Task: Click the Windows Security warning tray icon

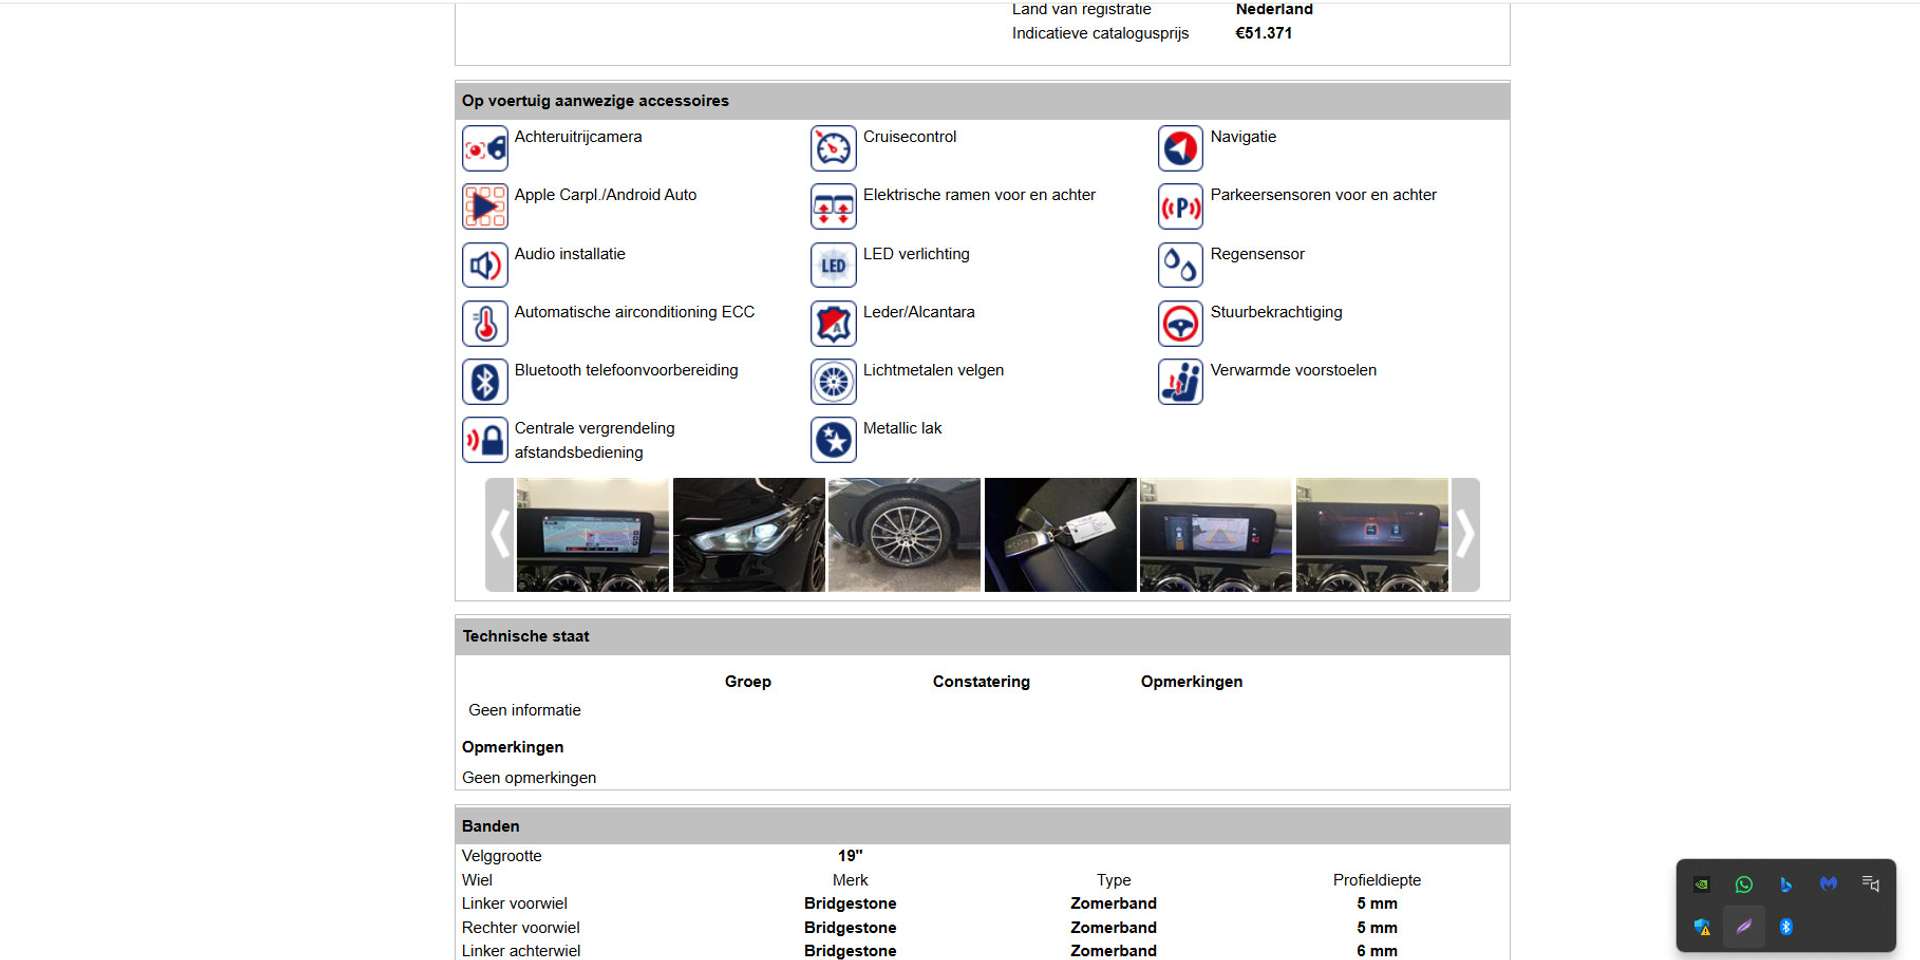Action: 1702,927
